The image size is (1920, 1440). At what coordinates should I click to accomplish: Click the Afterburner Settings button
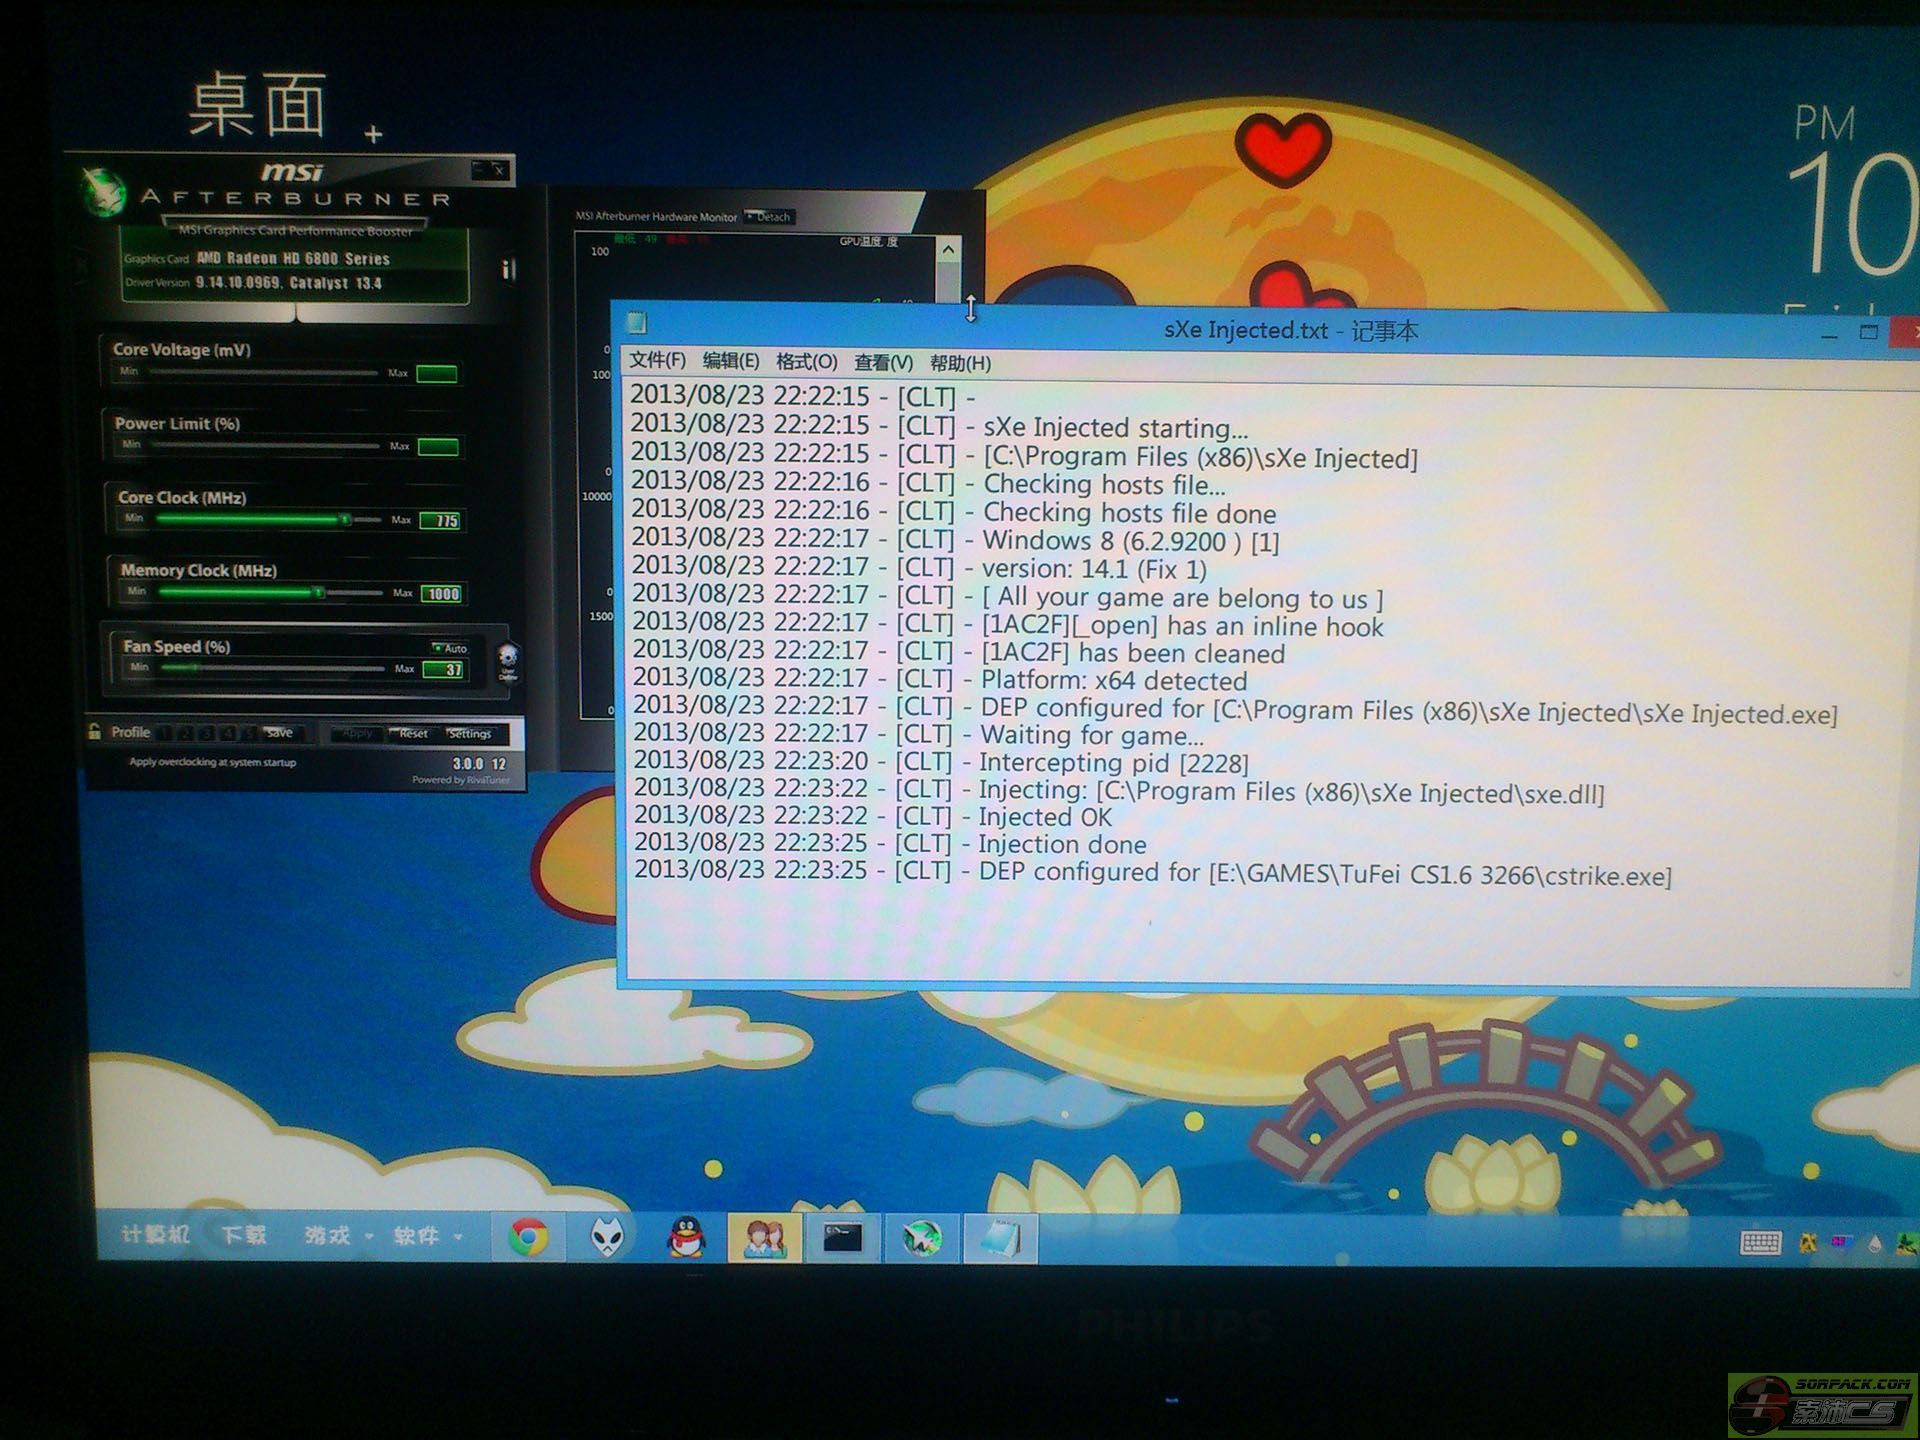(470, 733)
